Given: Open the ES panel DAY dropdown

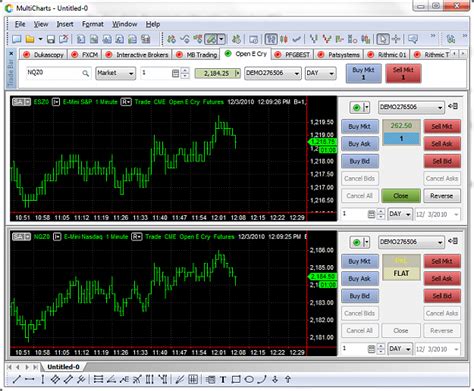Looking at the screenshot, I should [x=400, y=214].
